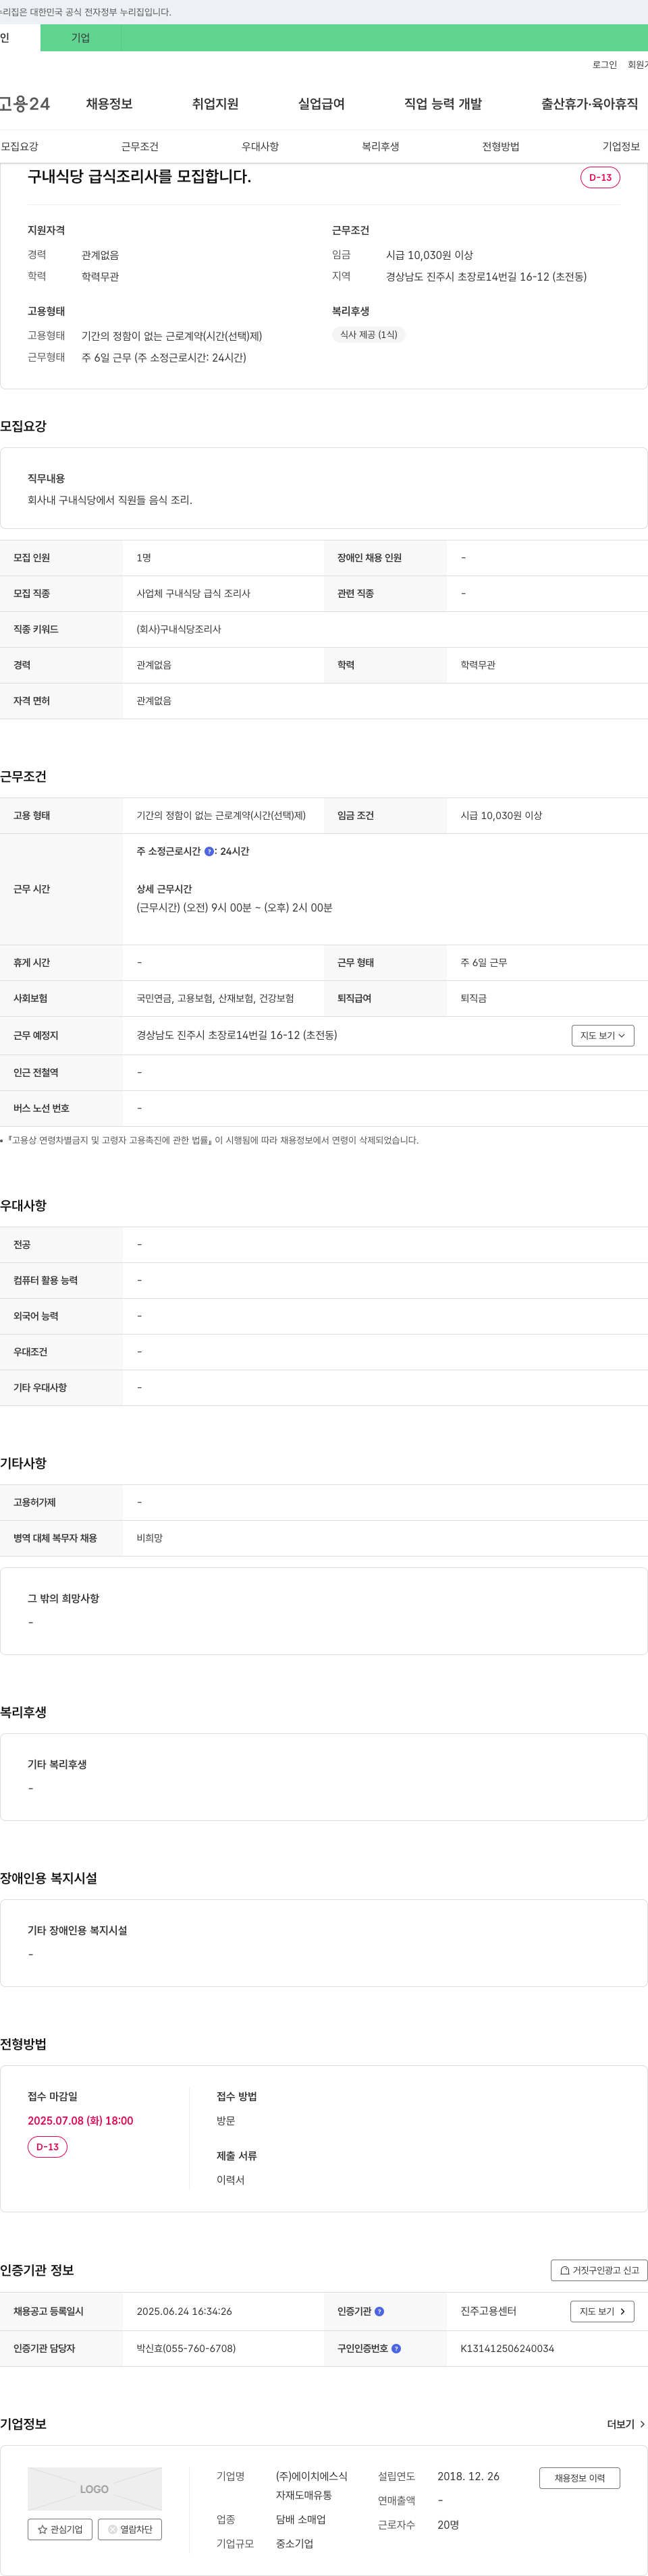Image resolution: width=648 pixels, height=2576 pixels.
Task: Open help icon next to 주 소정근로시간
Action: tap(209, 851)
